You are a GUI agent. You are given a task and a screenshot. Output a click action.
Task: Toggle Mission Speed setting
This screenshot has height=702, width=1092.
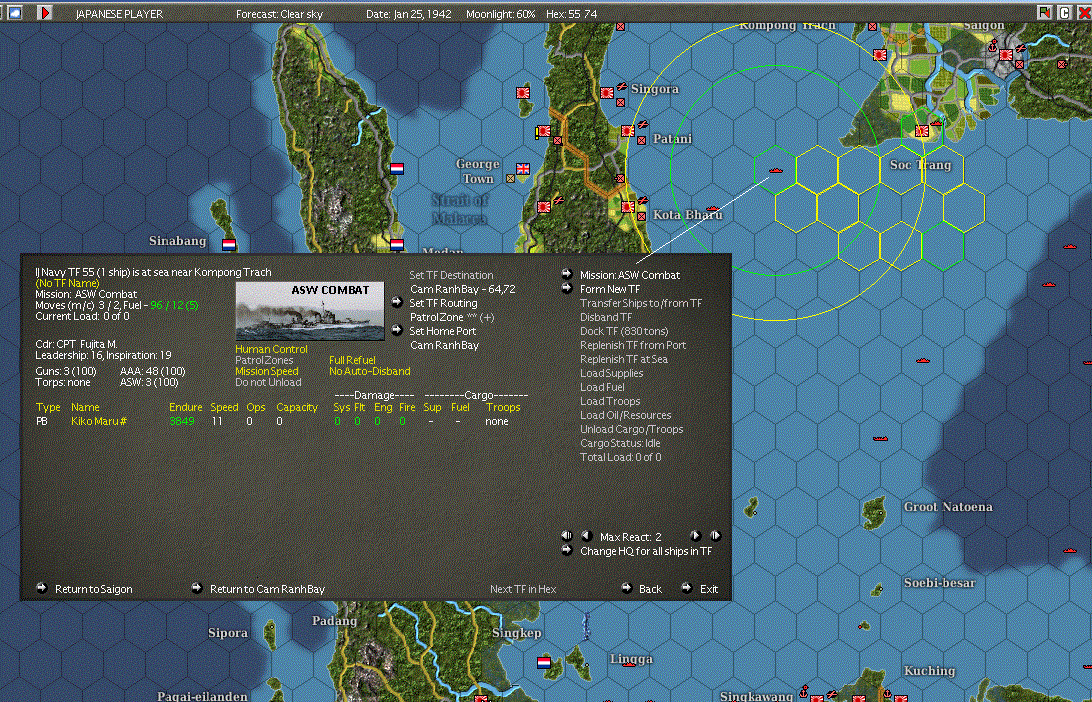coord(267,371)
